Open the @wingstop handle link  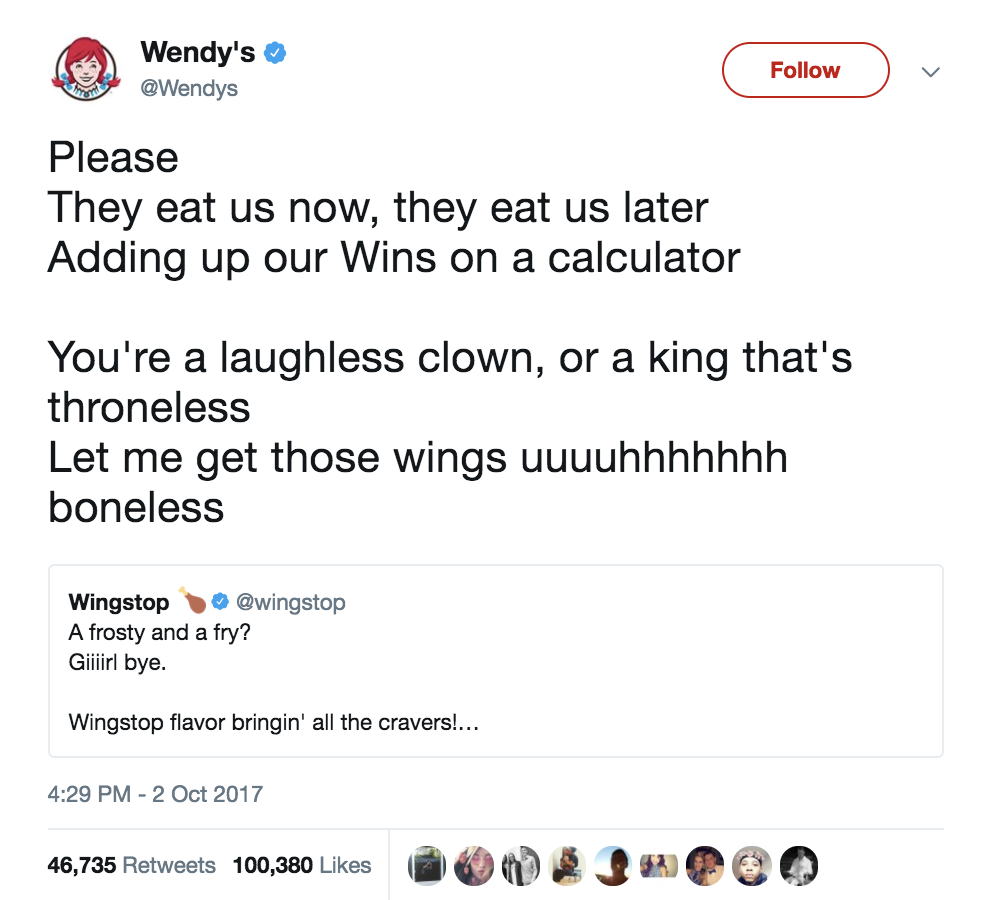pos(290,602)
